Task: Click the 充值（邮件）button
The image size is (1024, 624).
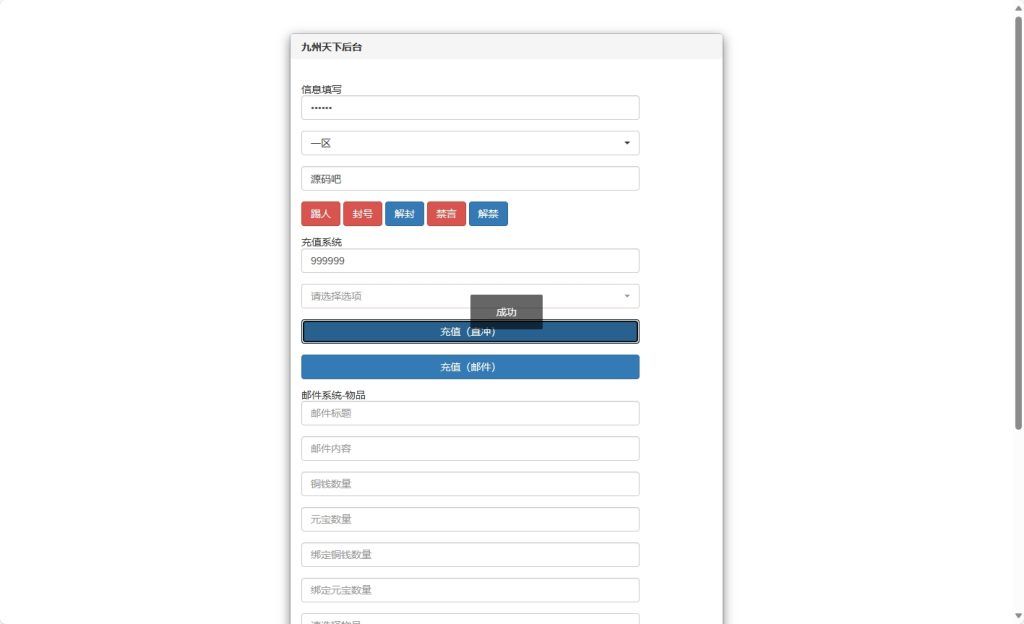Action: [470, 367]
